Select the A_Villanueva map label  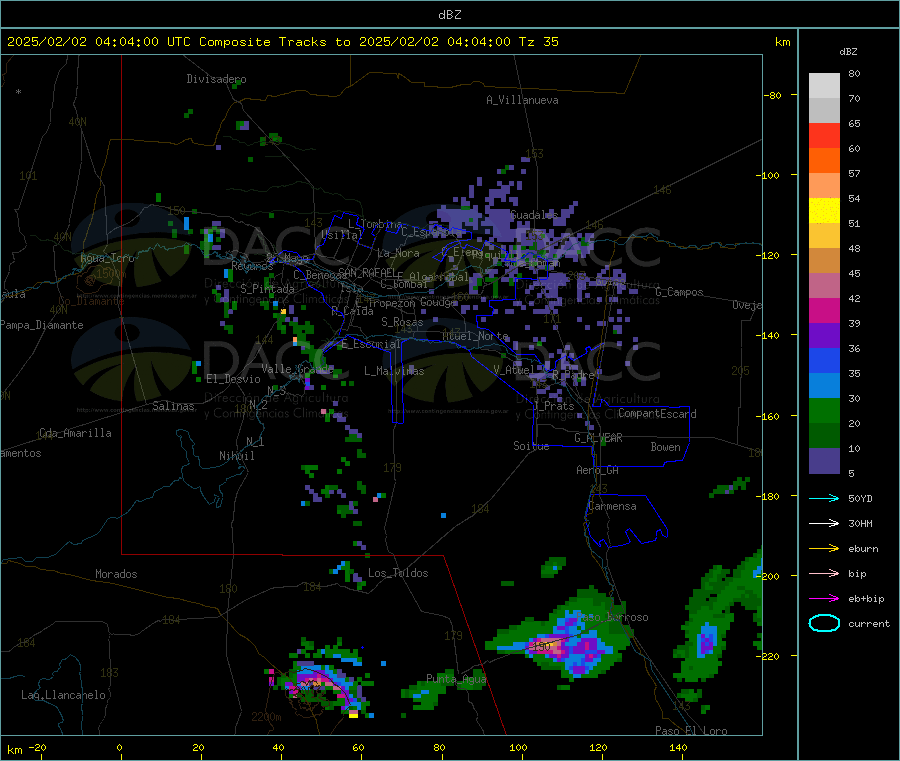[522, 100]
